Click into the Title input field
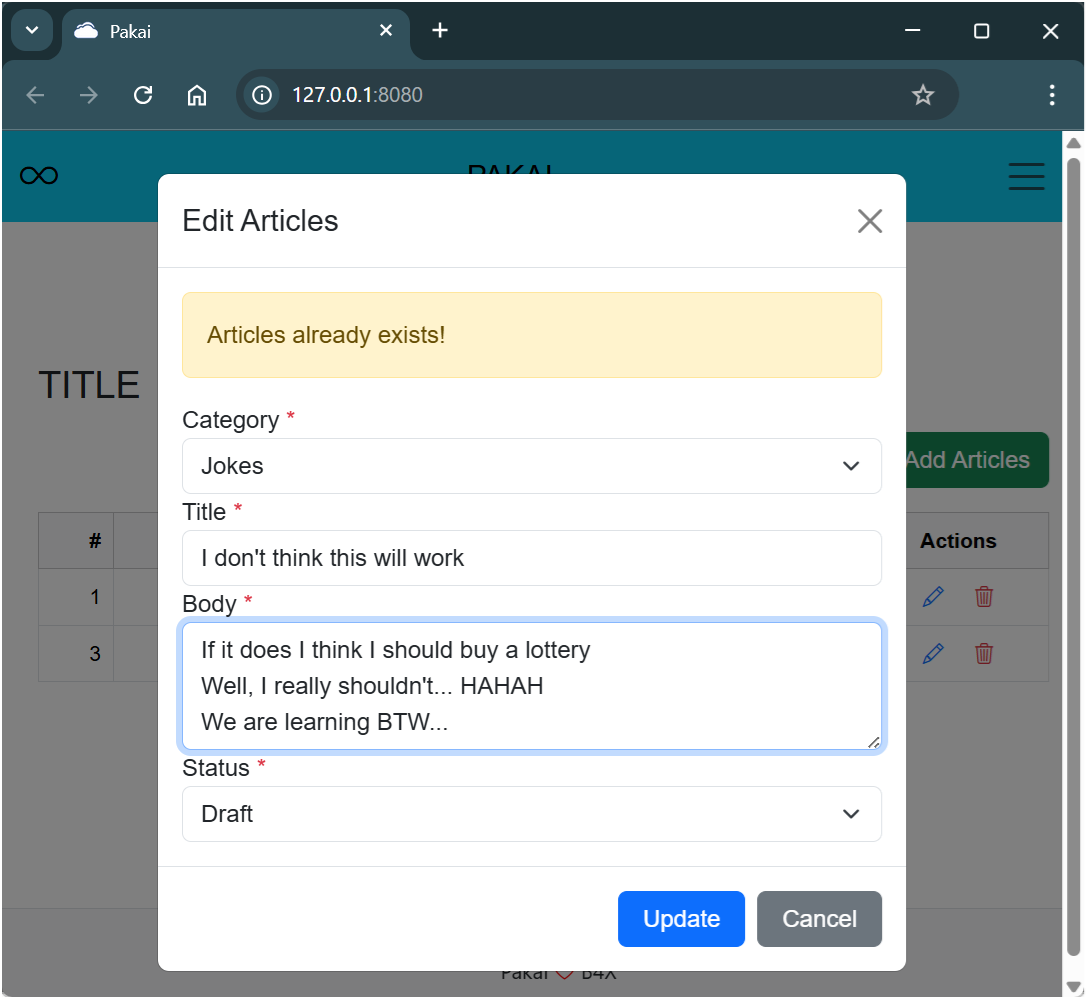This screenshot has height=999, width=1086. pyautogui.click(x=531, y=558)
